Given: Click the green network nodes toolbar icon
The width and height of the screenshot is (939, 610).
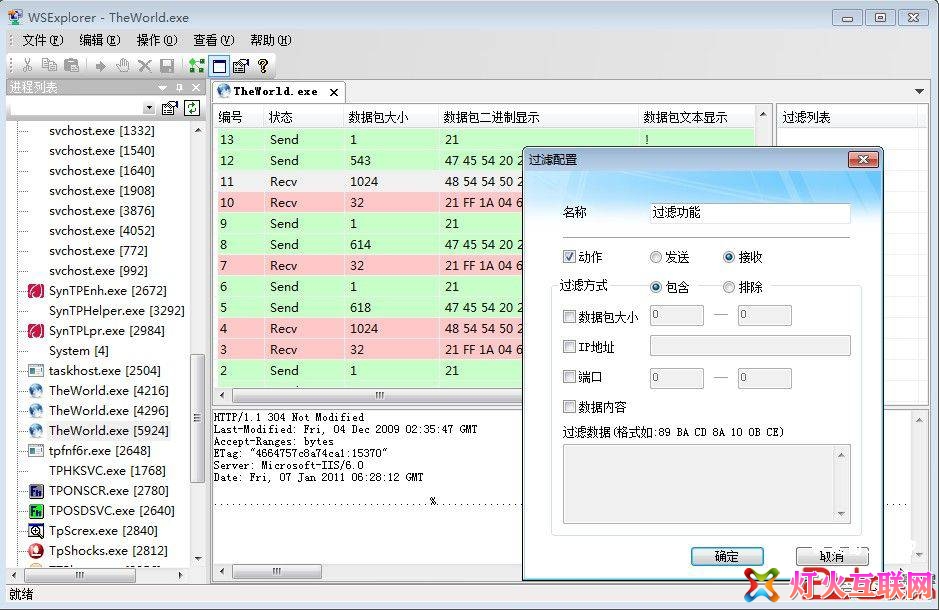Looking at the screenshot, I should pos(196,65).
